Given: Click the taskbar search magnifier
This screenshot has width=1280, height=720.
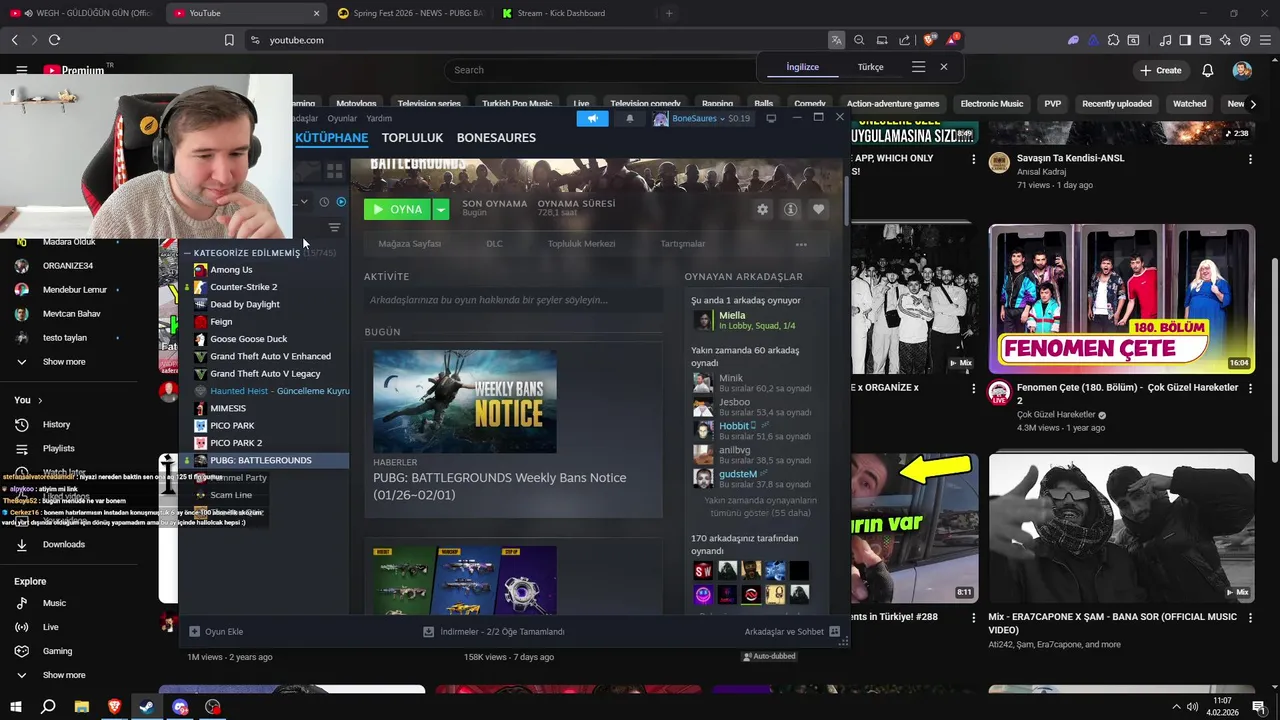Looking at the screenshot, I should 48,707.
